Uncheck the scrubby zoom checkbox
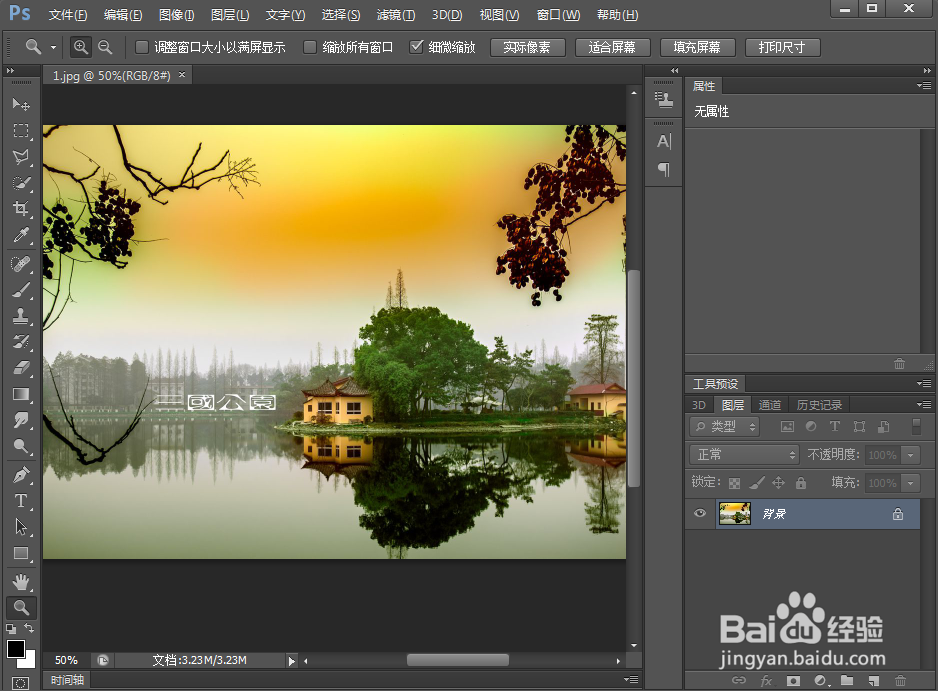 click(x=416, y=47)
